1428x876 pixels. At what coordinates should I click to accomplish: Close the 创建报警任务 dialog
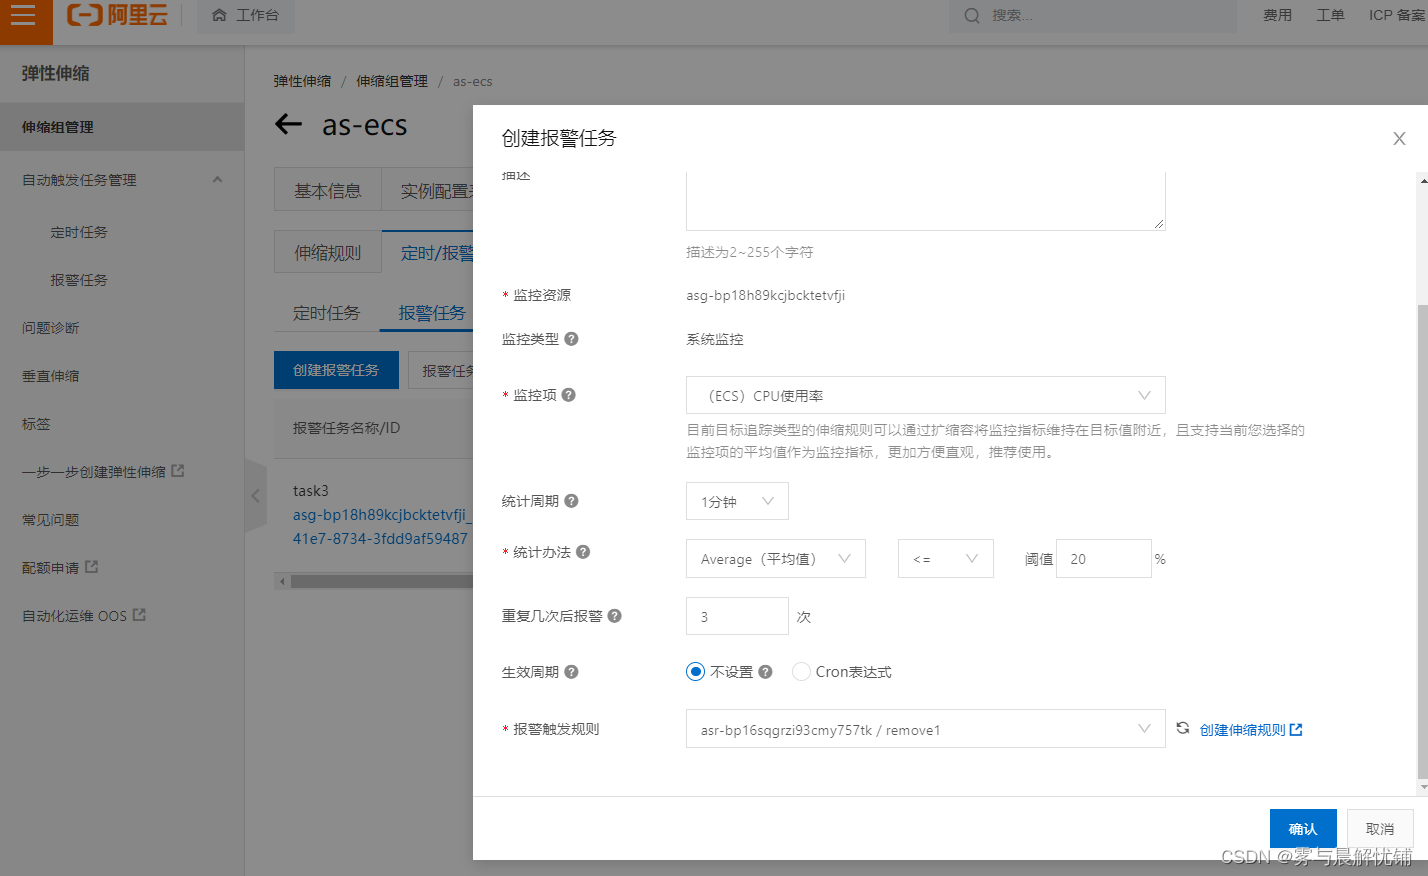pyautogui.click(x=1399, y=138)
